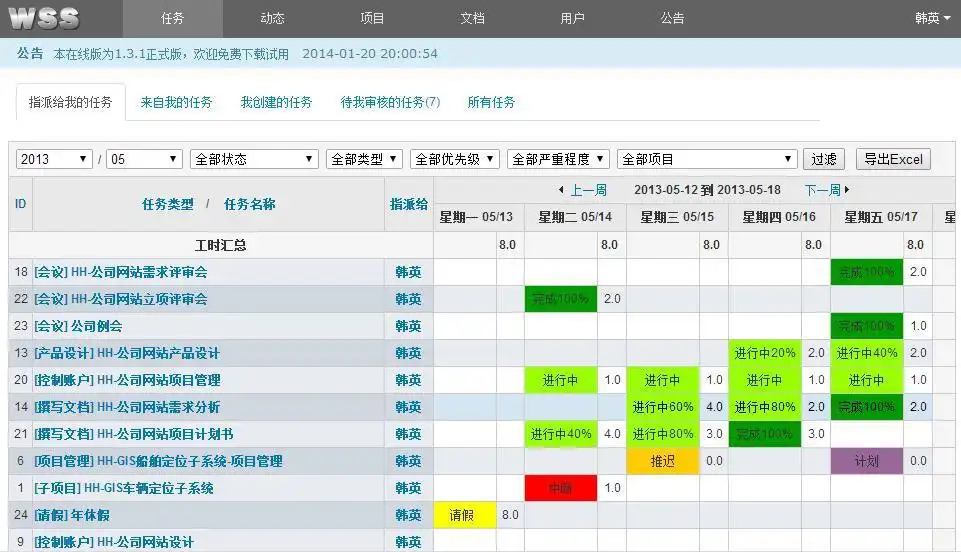
Task: Go to previous week via 上一周
Action: [583, 190]
